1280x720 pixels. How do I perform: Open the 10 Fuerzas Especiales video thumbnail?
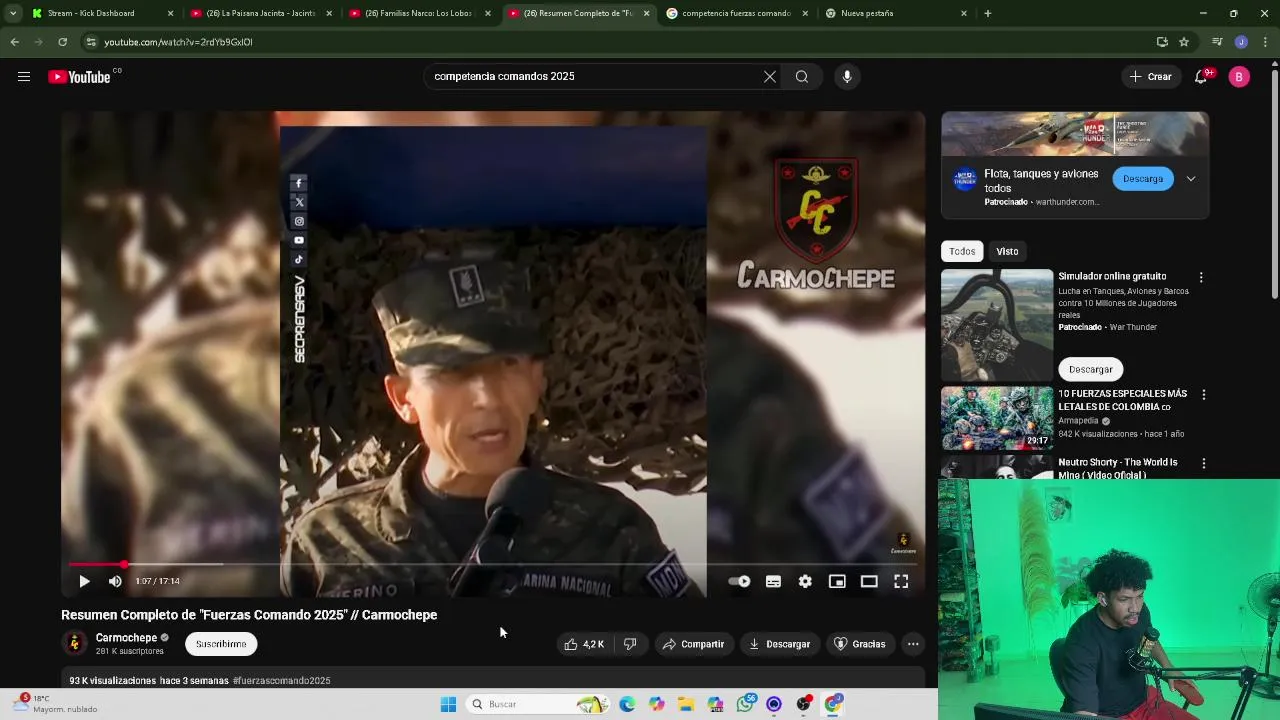click(997, 418)
